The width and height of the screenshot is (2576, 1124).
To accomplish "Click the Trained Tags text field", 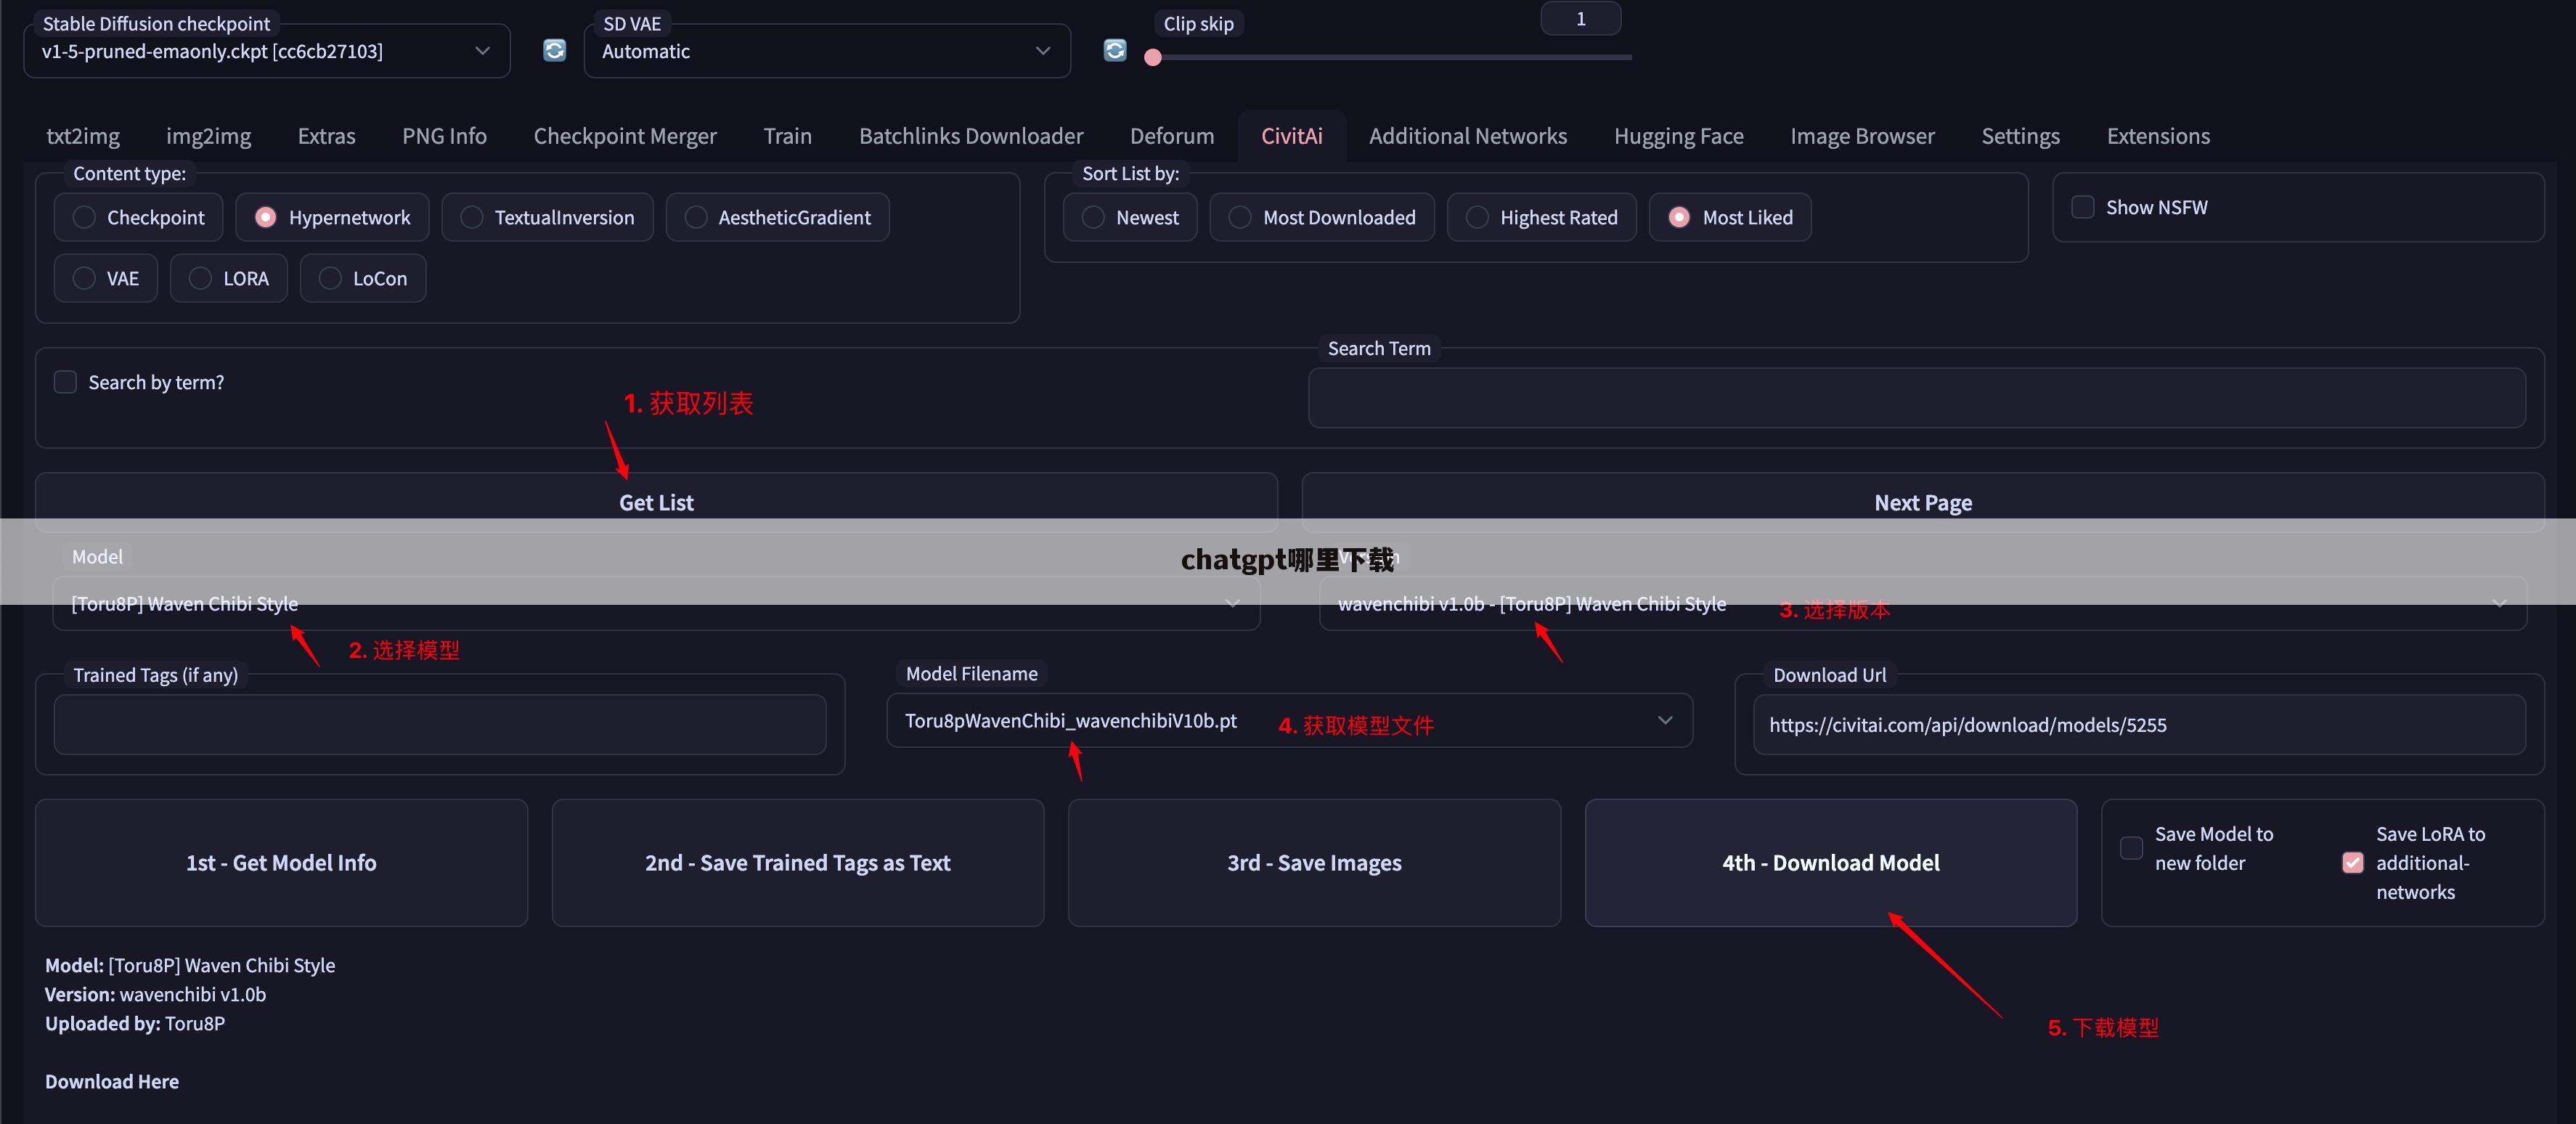I will [440, 724].
